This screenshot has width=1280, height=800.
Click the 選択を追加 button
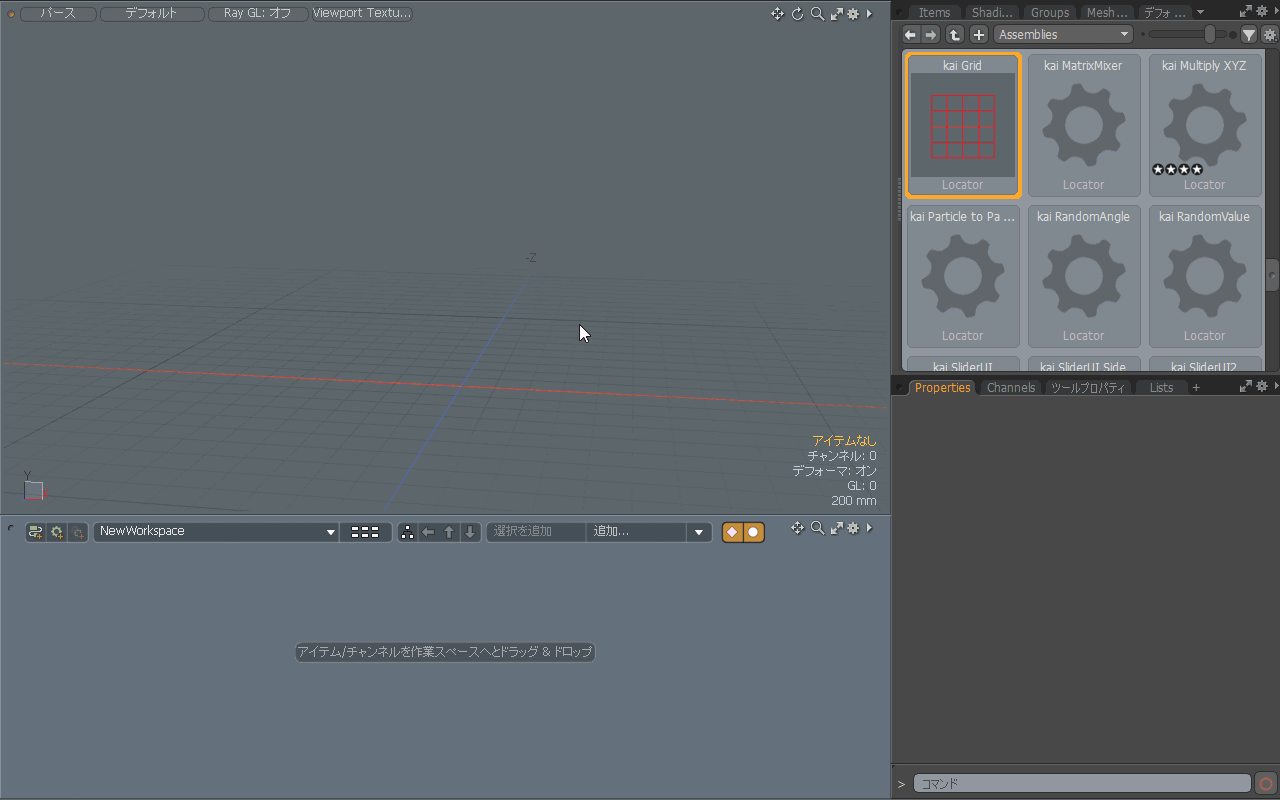(537, 532)
